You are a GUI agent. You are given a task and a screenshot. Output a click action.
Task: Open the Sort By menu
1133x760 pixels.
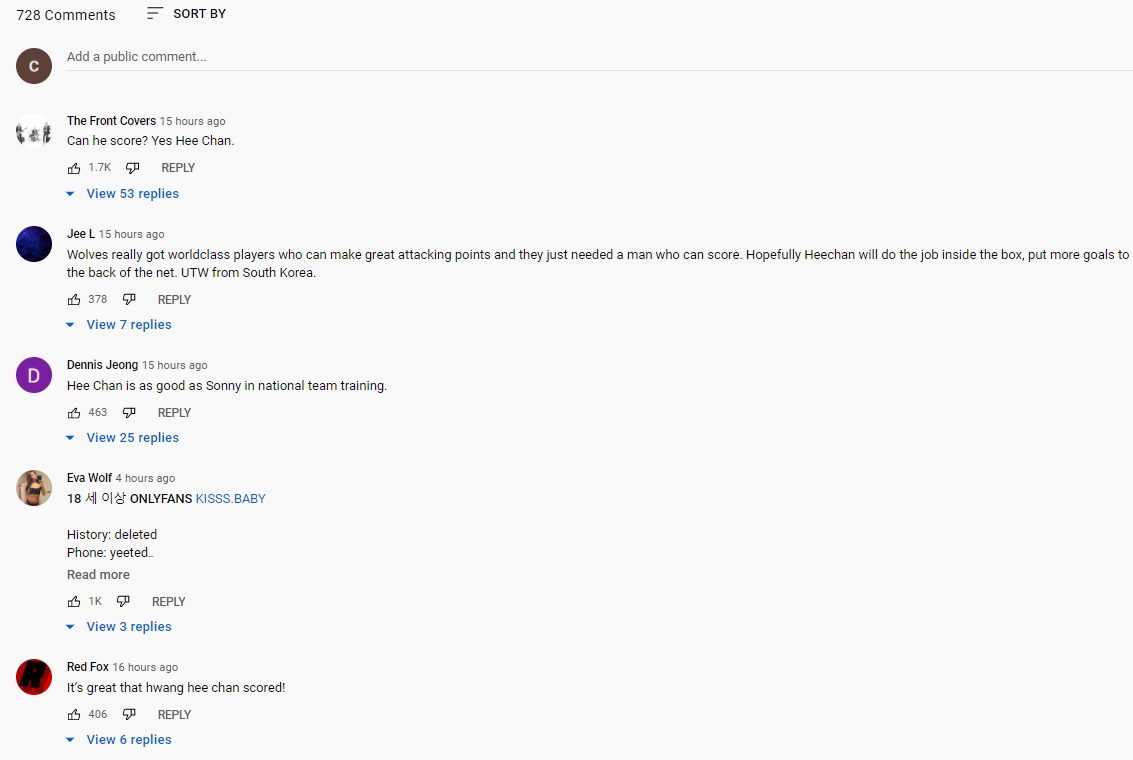[x=186, y=14]
